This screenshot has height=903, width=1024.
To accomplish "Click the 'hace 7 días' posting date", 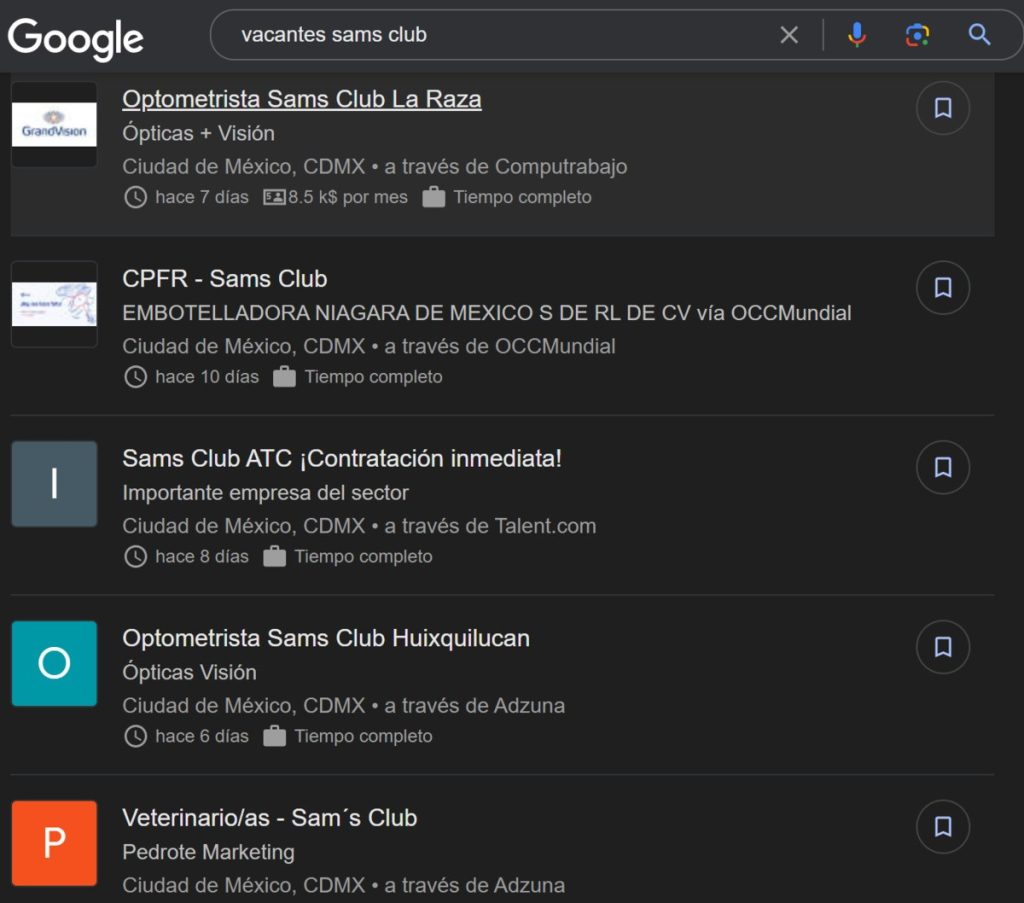I will click(202, 197).
